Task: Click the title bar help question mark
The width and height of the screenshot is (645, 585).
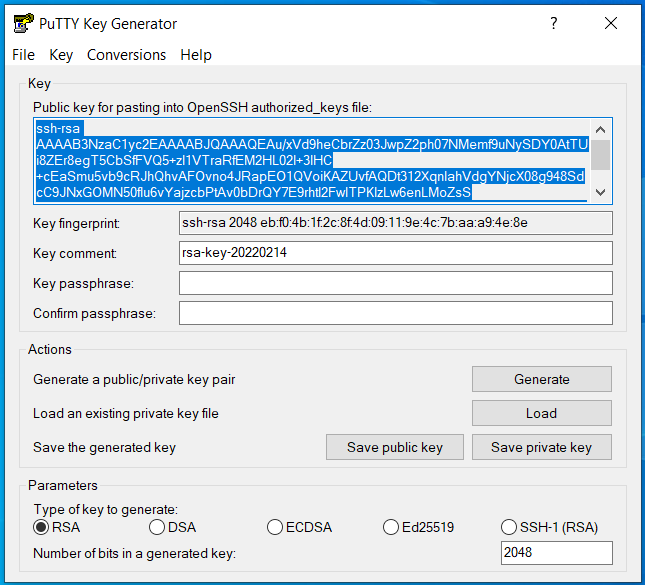Action: click(x=554, y=23)
